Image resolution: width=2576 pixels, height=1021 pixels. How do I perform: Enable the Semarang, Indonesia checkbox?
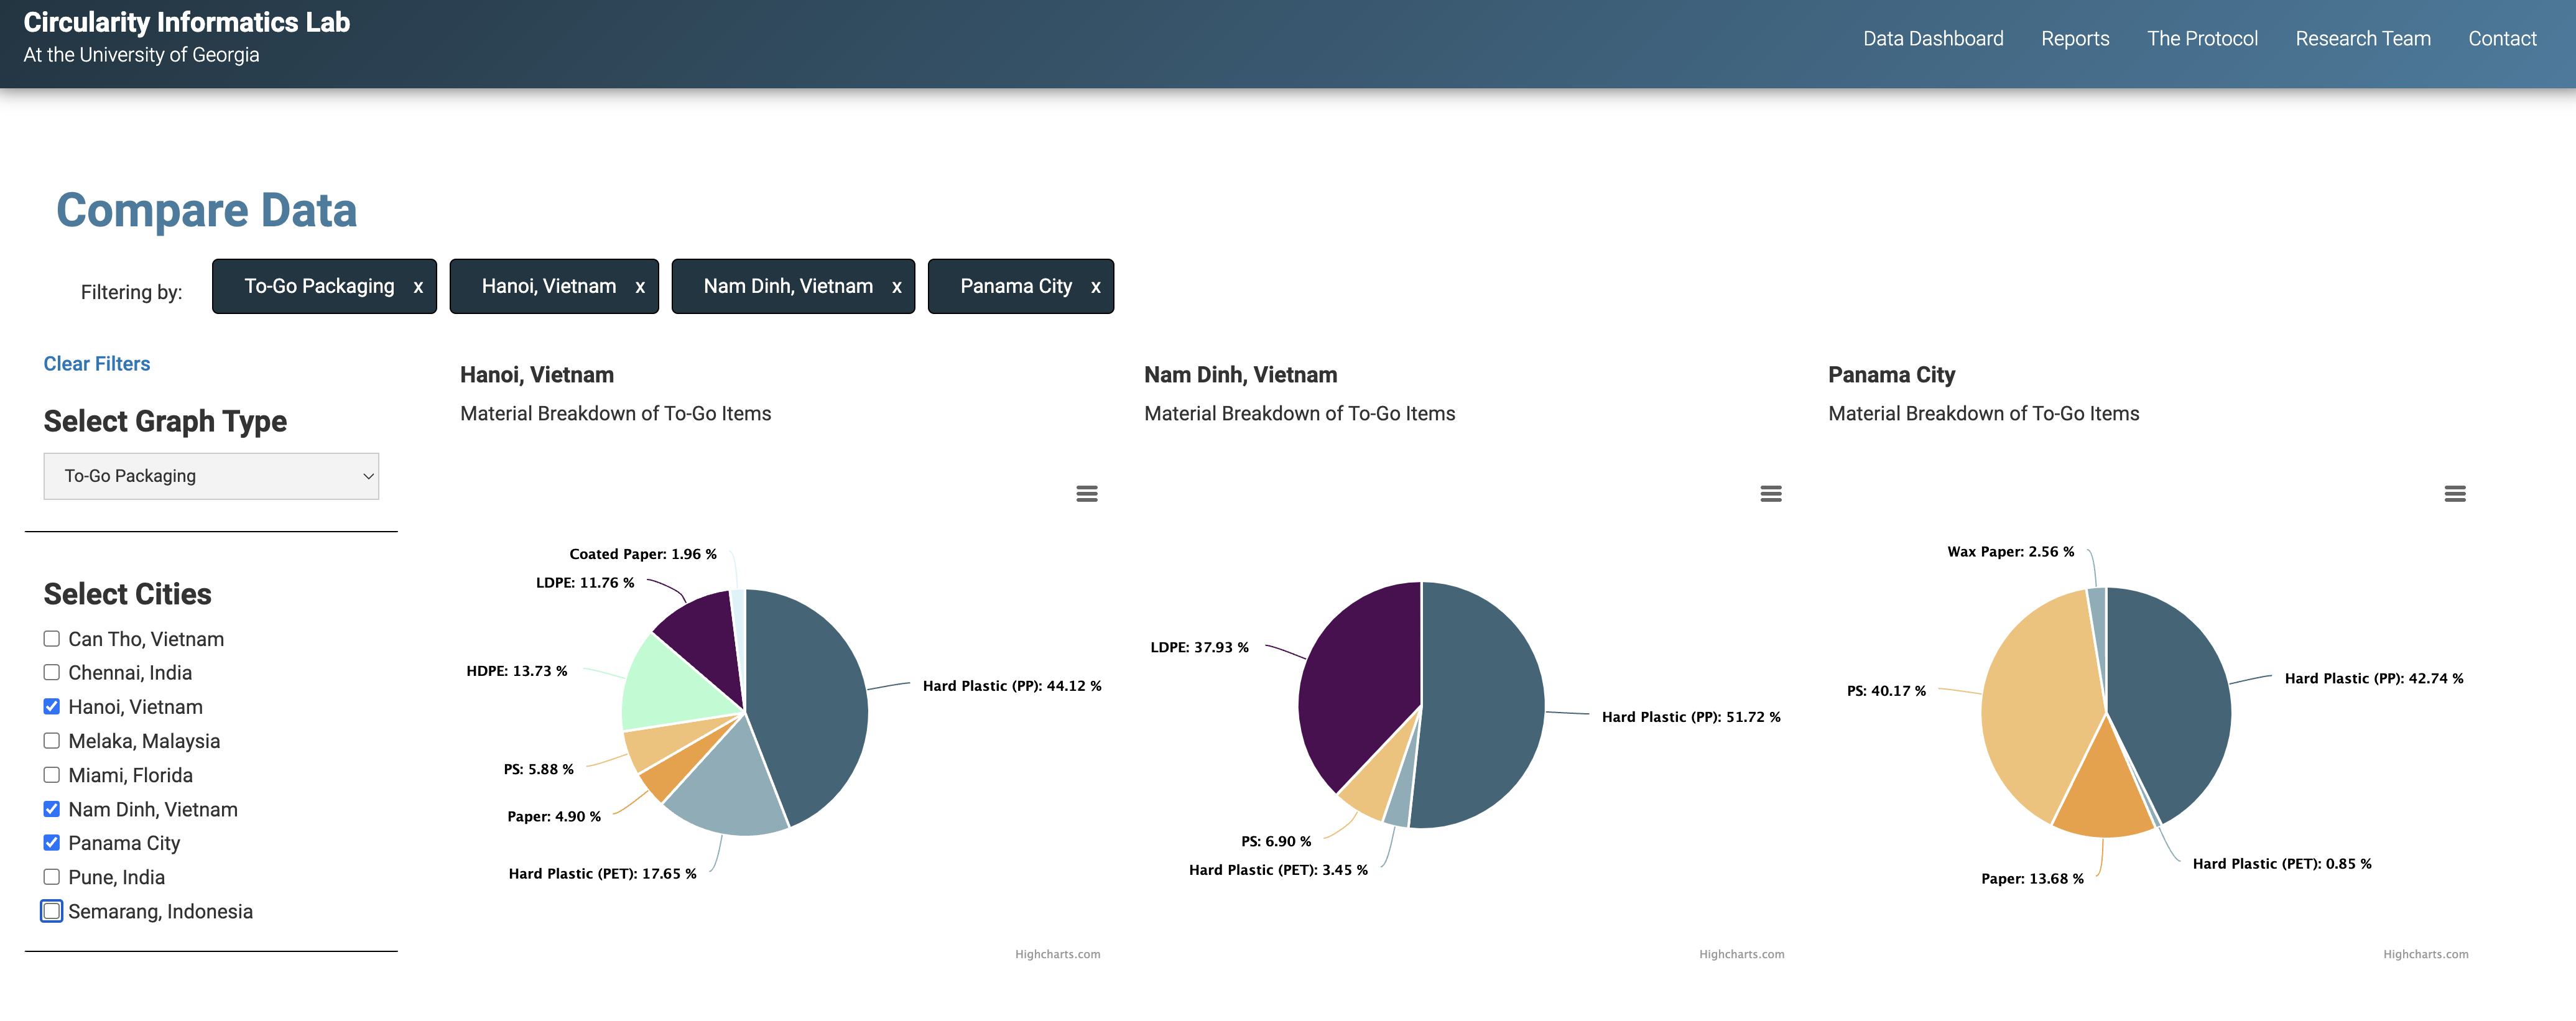52,911
